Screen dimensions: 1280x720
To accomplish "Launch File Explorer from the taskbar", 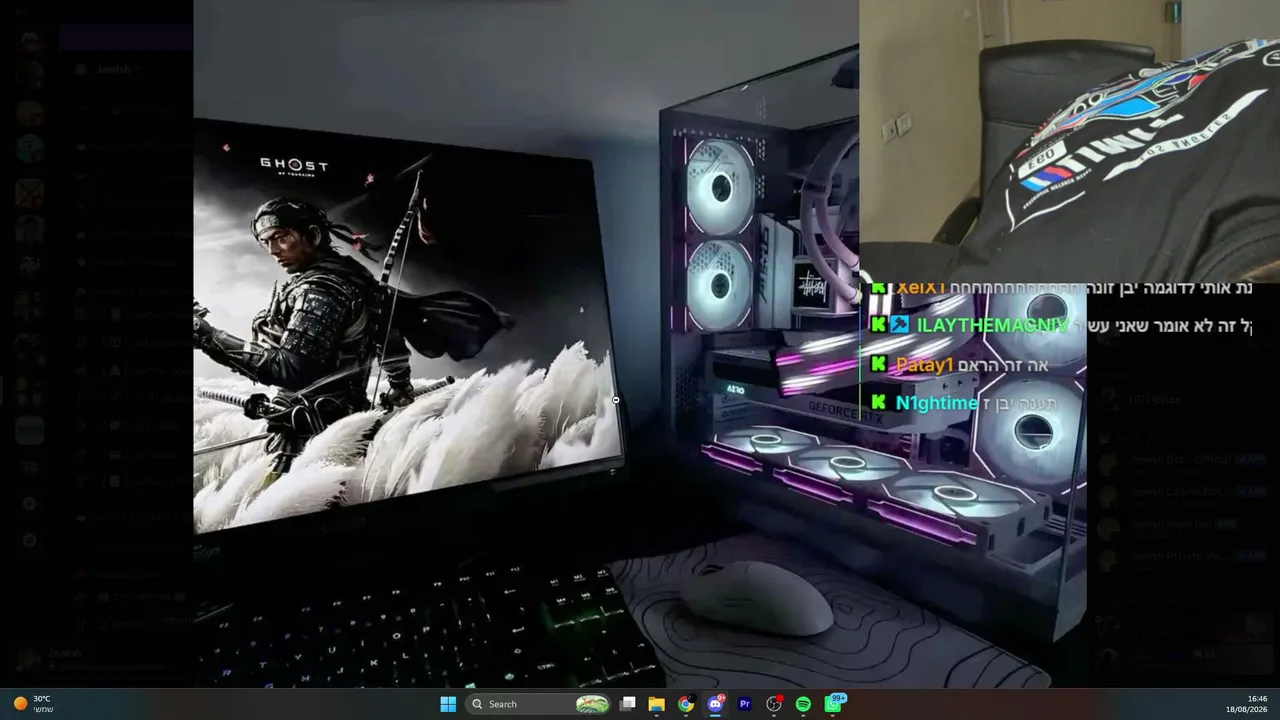I will (x=657, y=704).
